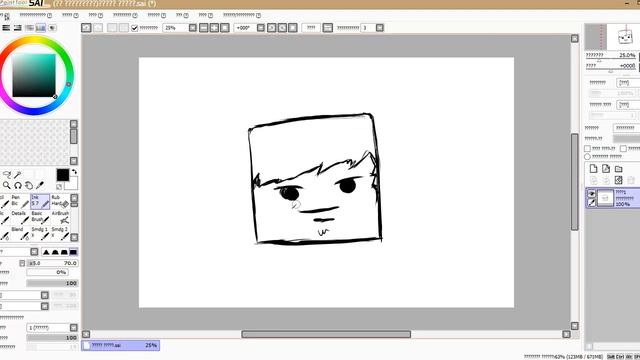The image size is (640, 360).
Task: Select the Smdg 2 smudge tool
Action: coord(60,233)
